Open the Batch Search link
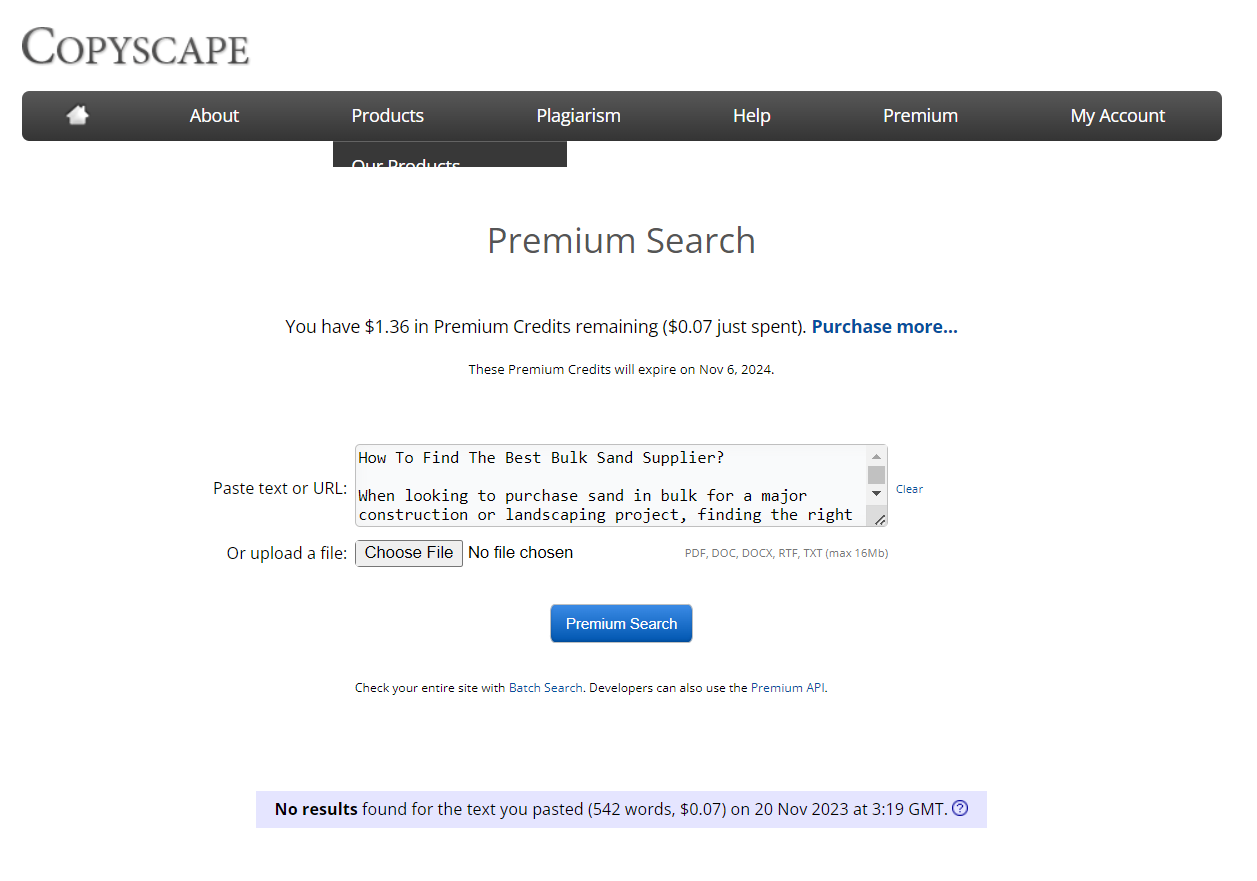The width and height of the screenshot is (1257, 881). pyautogui.click(x=545, y=688)
